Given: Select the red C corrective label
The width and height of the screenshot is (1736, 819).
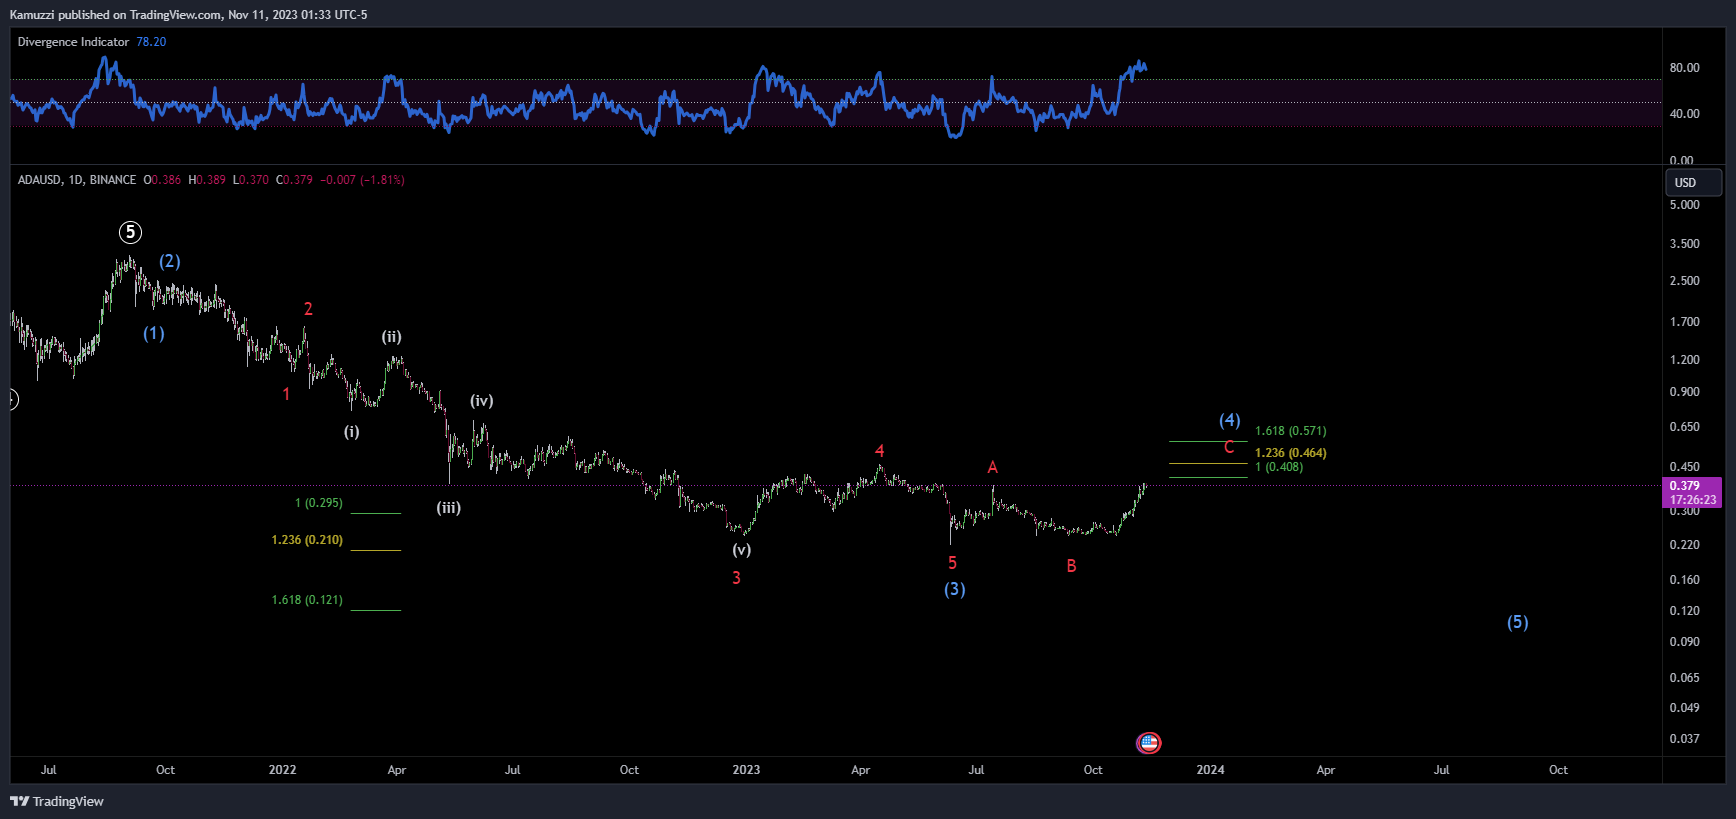Looking at the screenshot, I should tap(1229, 447).
